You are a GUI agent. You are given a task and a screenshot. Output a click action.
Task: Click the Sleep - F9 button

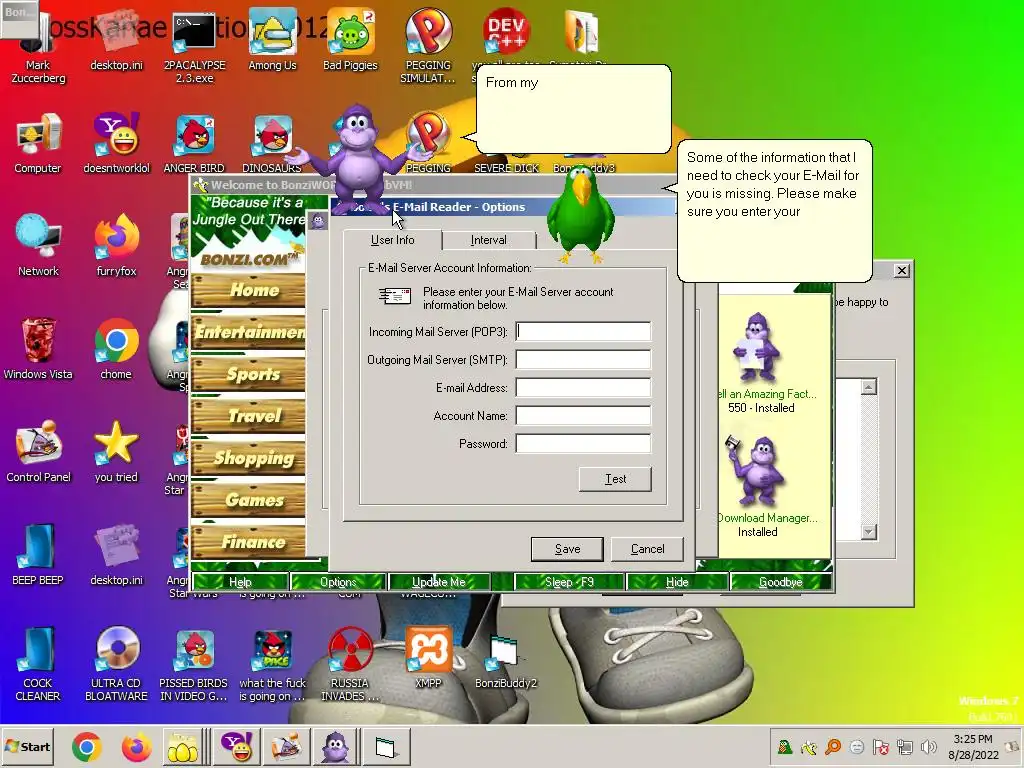[569, 582]
